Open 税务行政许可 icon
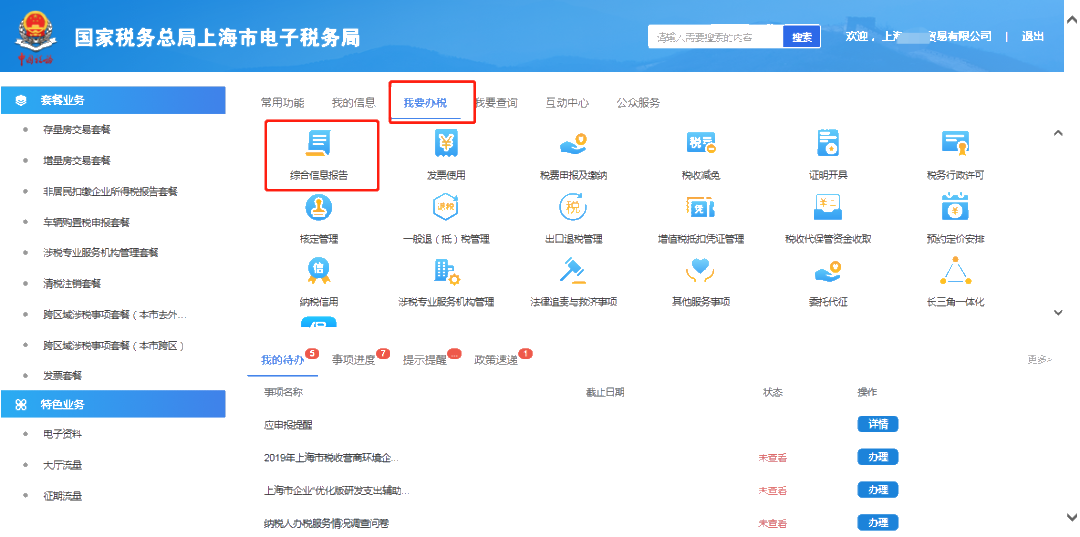This screenshot has height=537, width=1080. (955, 143)
